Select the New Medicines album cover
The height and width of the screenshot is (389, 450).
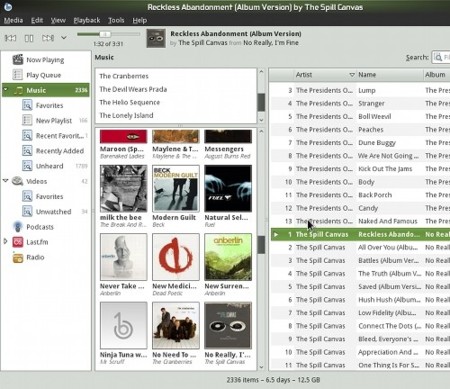point(176,257)
